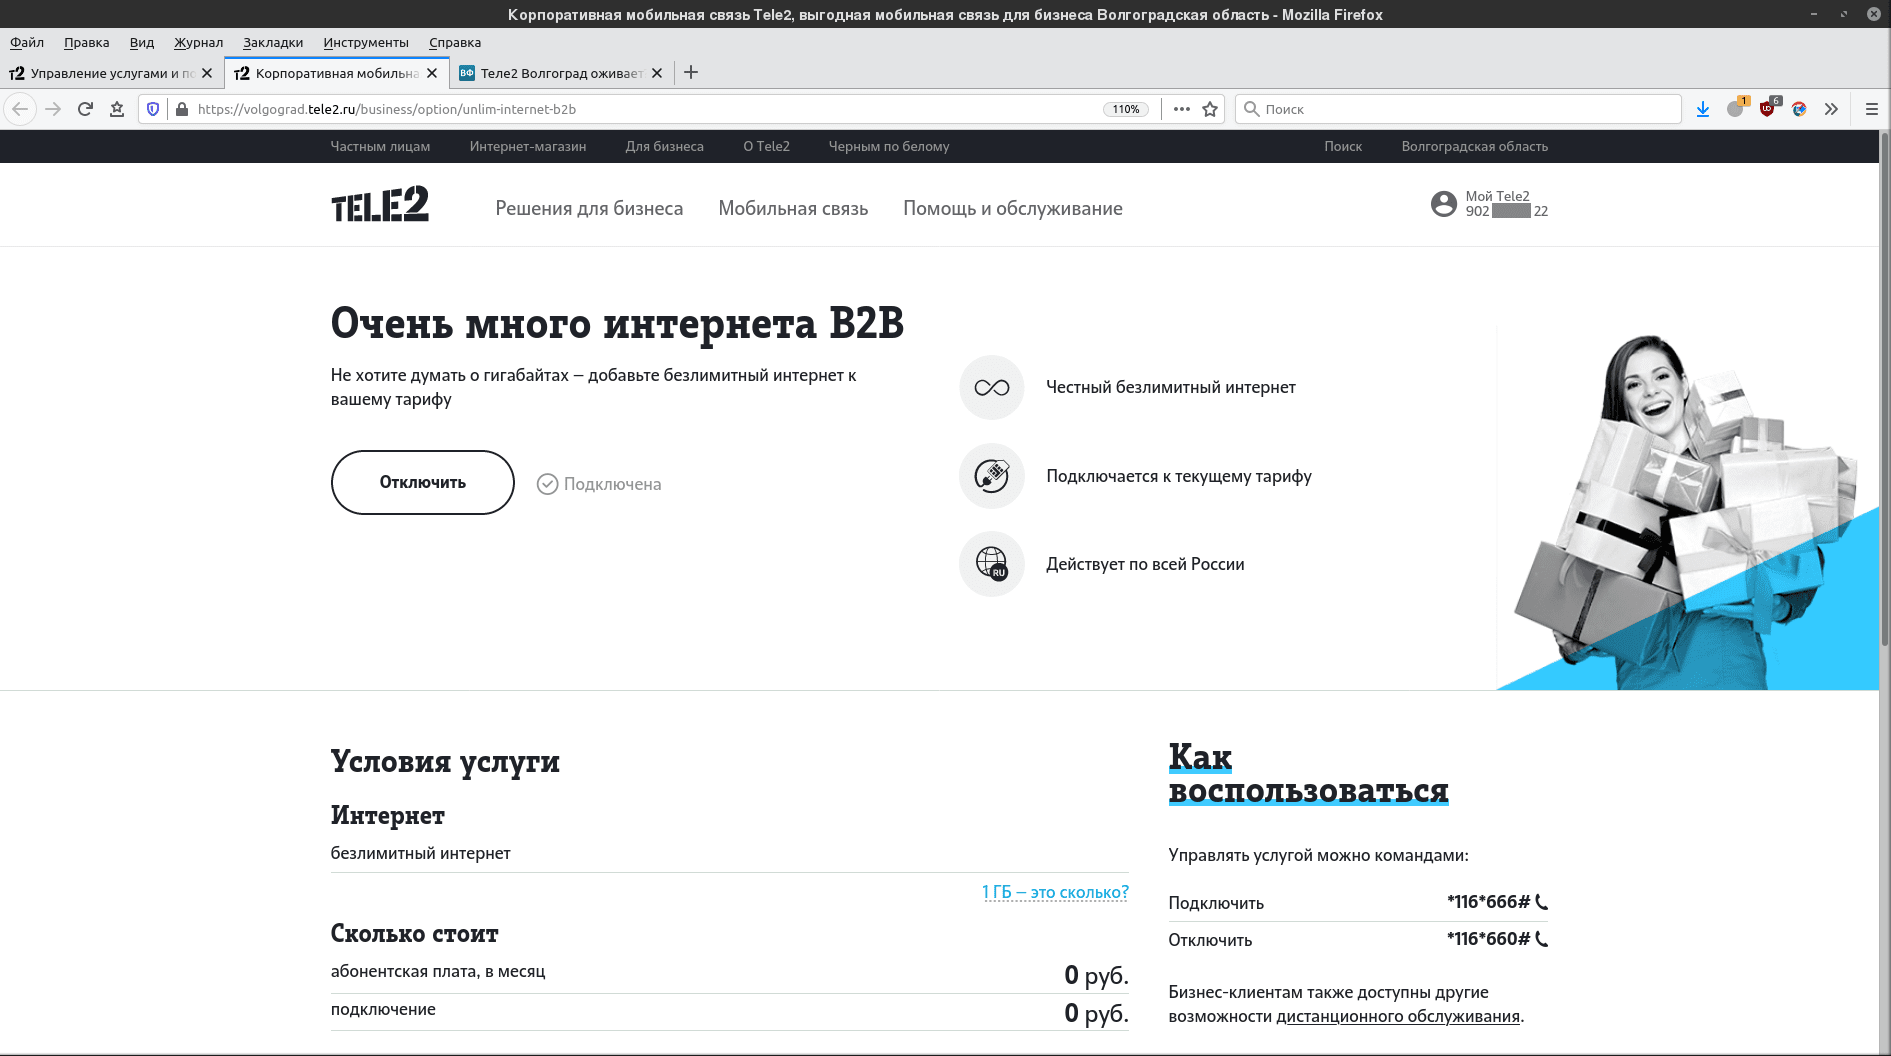Open a new tab with the plus button
1891x1056 pixels.
(691, 73)
